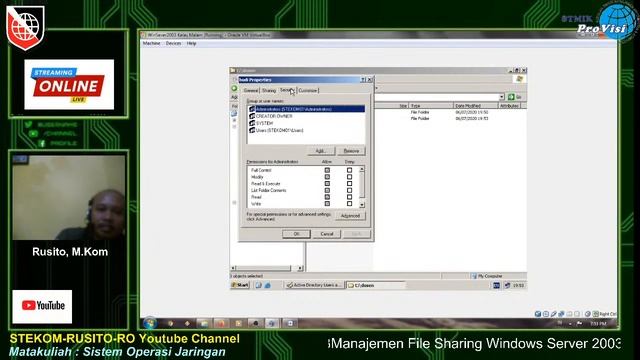Click the horizontal scrollbar thumb in folder pane
The width and height of the screenshot is (640, 360).
coord(264,268)
